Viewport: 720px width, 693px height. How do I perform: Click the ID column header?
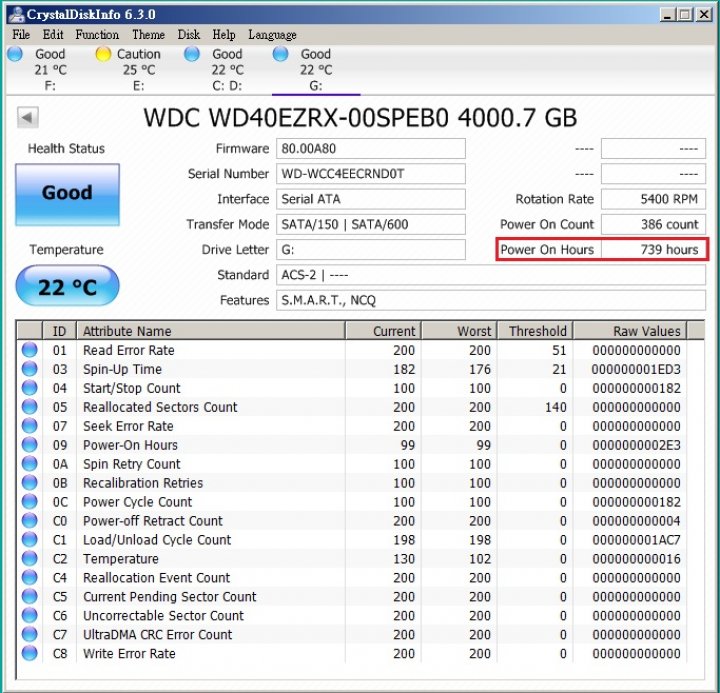coord(59,331)
